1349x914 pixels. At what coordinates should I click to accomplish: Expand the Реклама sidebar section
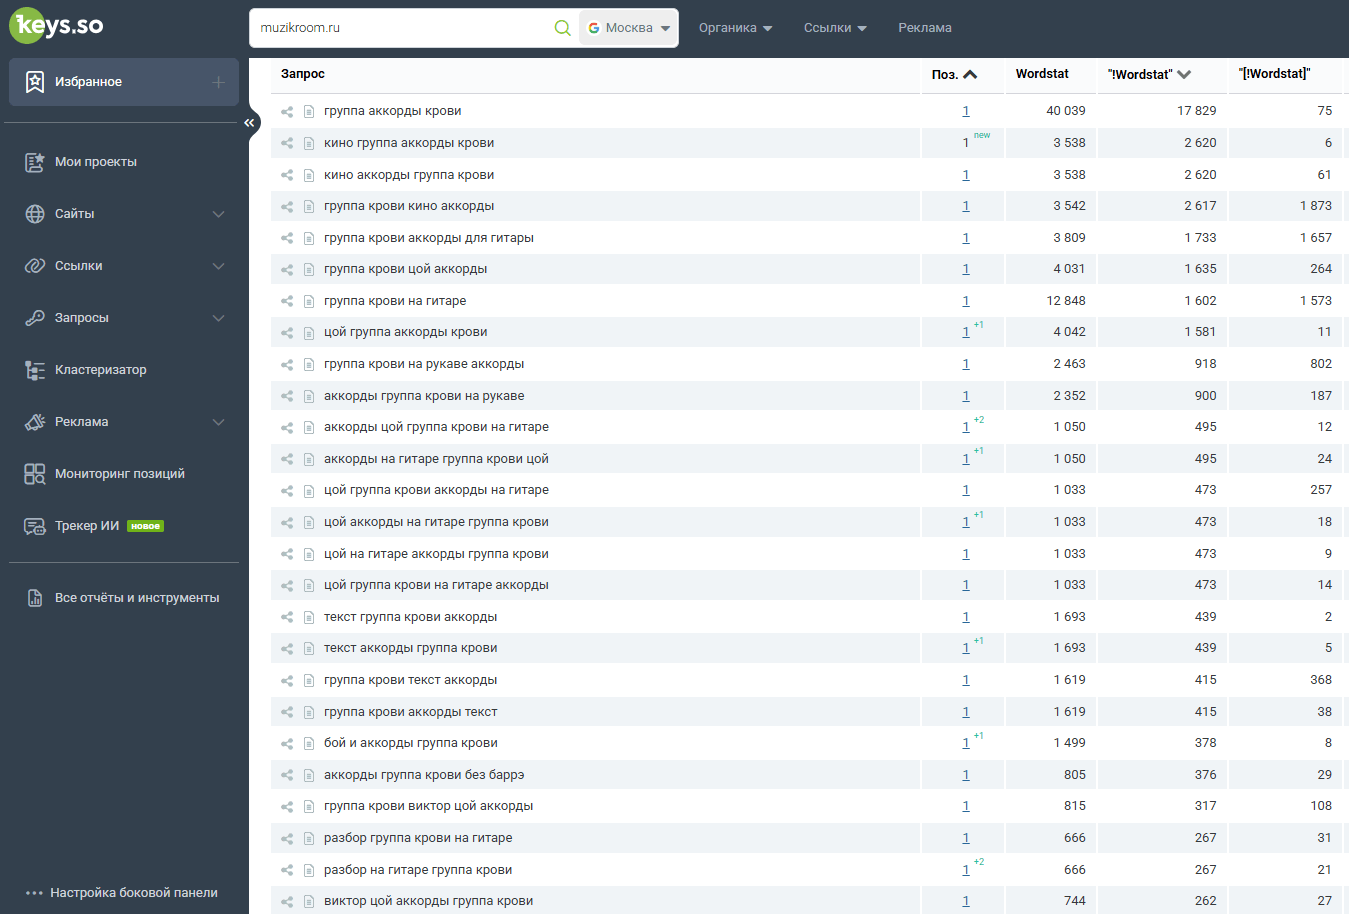[x=218, y=422]
